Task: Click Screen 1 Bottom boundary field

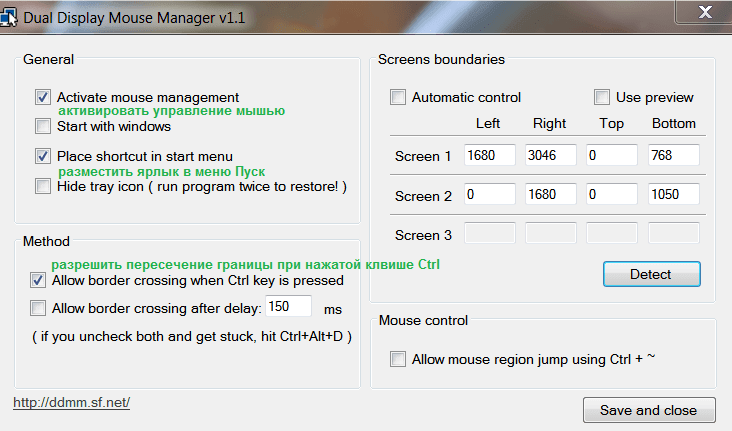Action: point(674,156)
